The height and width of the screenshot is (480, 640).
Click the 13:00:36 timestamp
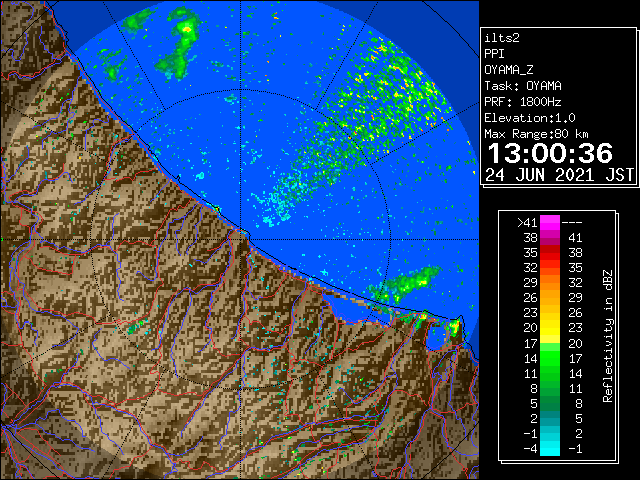550,153
